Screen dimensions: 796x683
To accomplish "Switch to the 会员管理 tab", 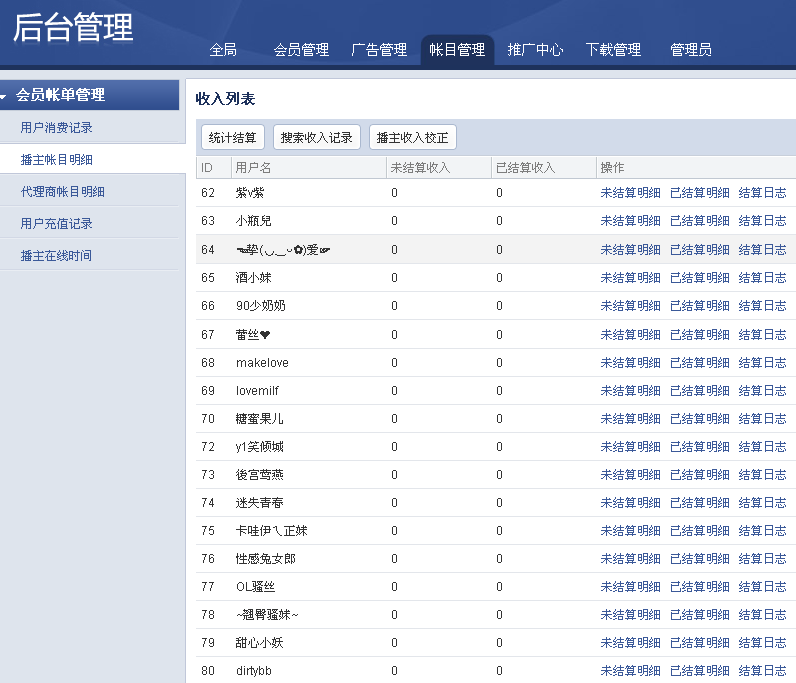I will pos(301,50).
